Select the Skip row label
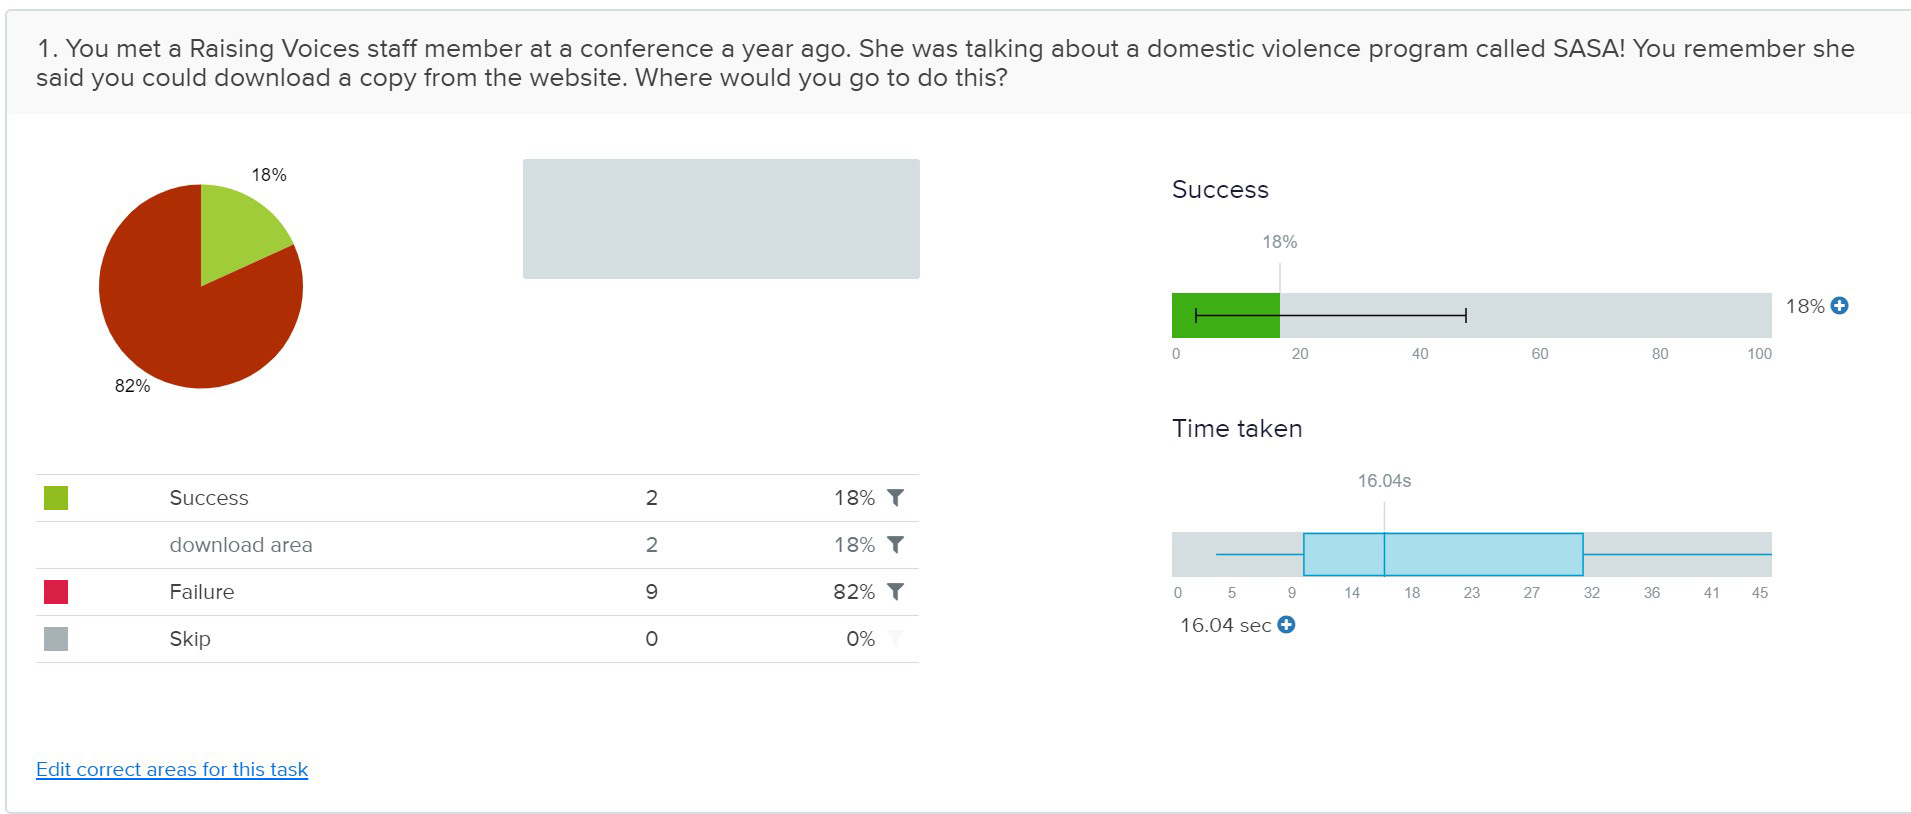1911x814 pixels. [190, 639]
